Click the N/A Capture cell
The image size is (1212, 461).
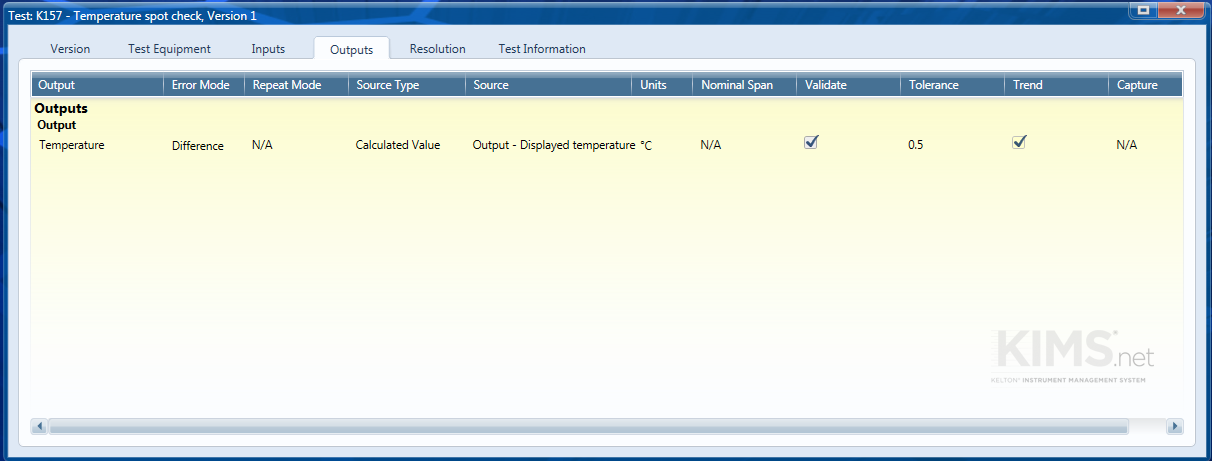click(1127, 145)
